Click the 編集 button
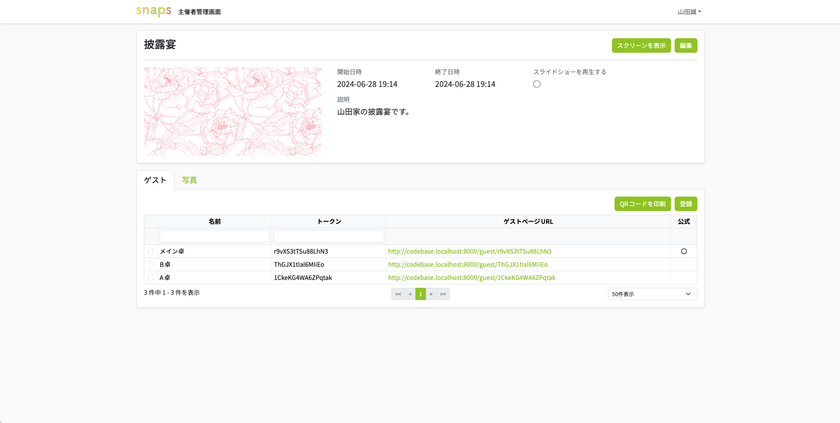The width and height of the screenshot is (840, 423). pos(686,46)
